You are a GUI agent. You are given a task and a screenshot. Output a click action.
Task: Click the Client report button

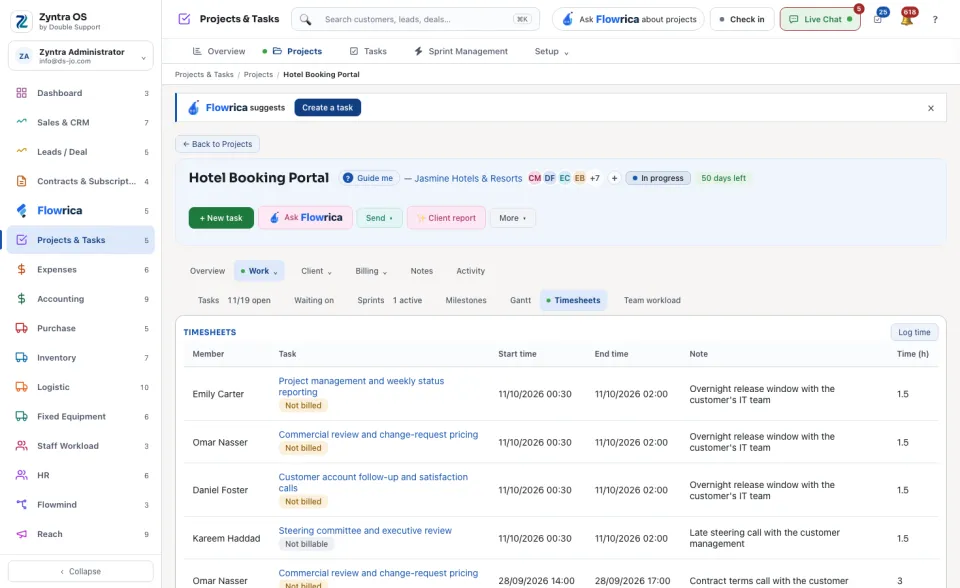pyautogui.click(x=446, y=218)
